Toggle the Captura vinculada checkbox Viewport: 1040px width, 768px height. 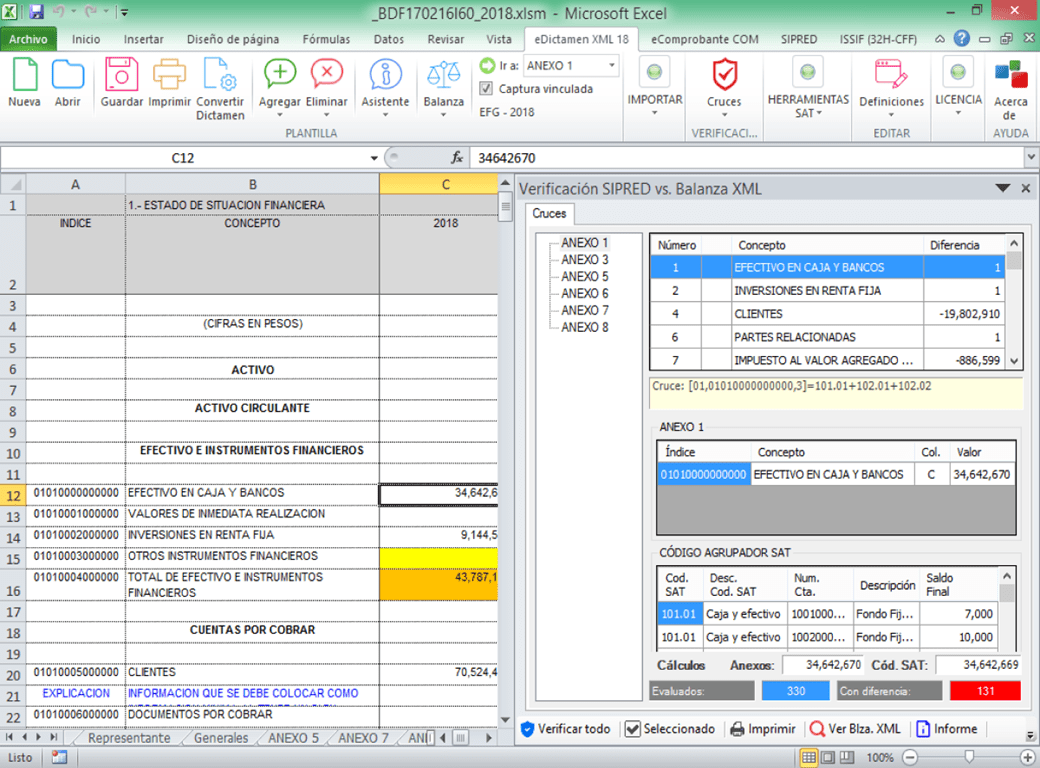coord(486,88)
